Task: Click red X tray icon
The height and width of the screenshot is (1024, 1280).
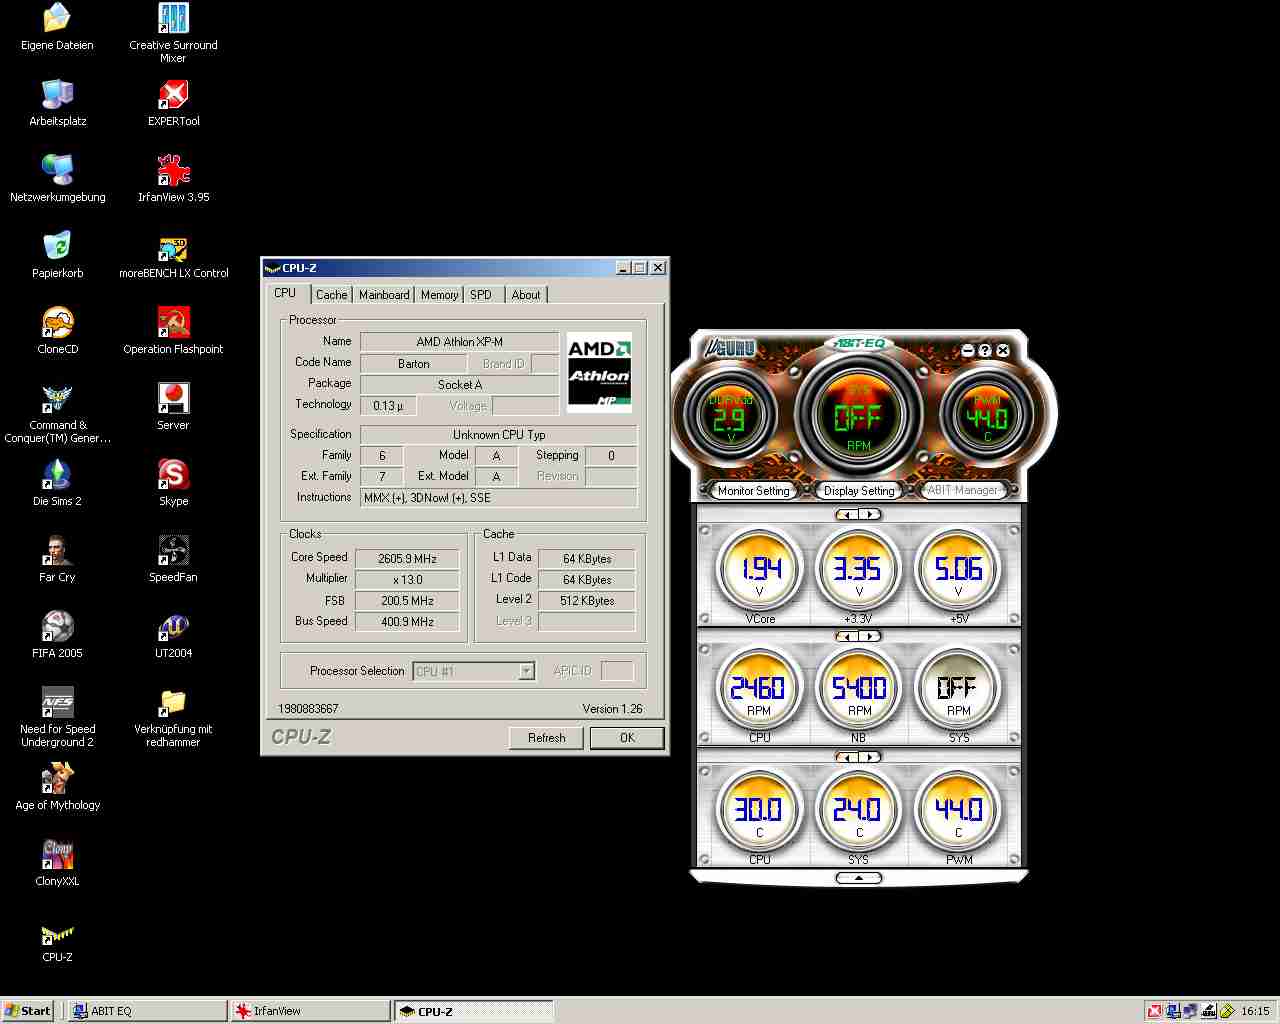Action: pos(1155,1011)
